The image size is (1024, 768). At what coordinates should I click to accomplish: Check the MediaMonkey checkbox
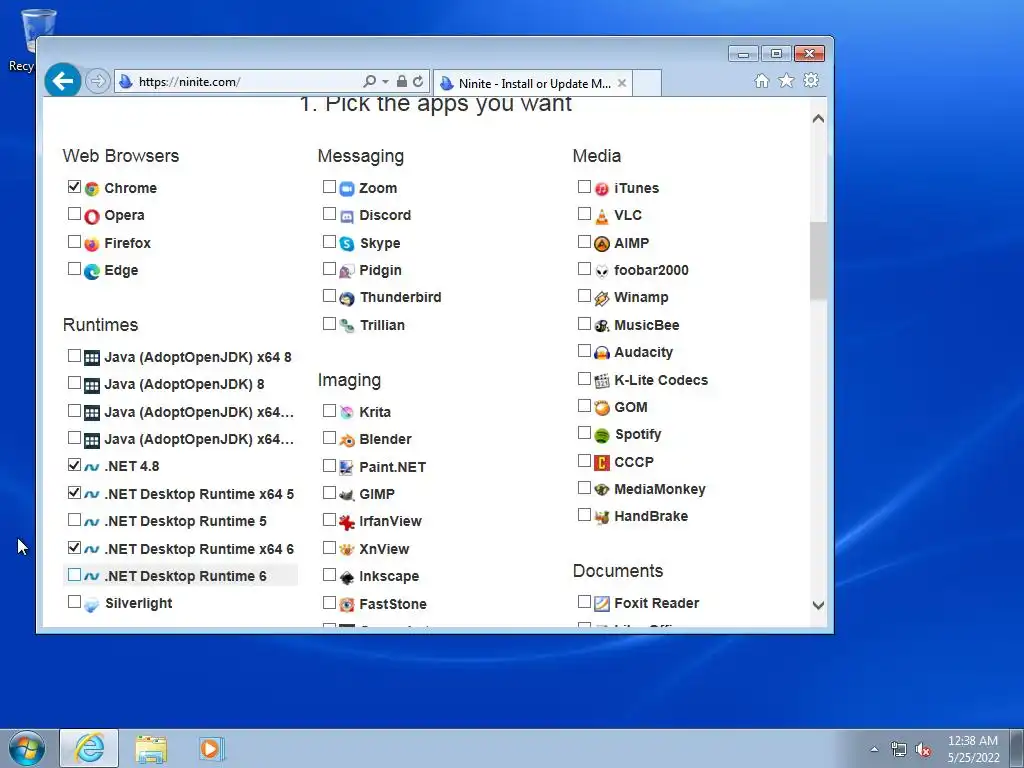click(584, 488)
